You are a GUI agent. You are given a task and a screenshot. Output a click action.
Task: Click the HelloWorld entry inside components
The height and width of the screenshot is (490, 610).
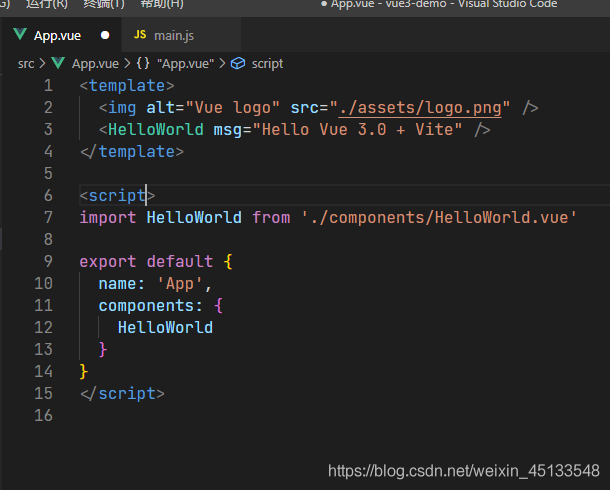tap(165, 327)
